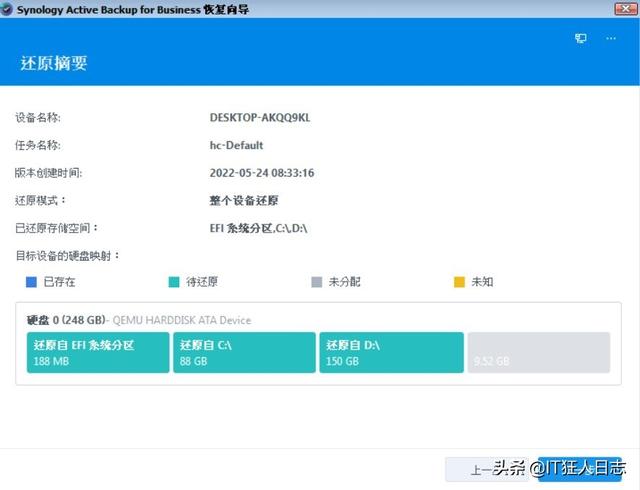Click the remote console monitor icon in header
The height and width of the screenshot is (490, 640).
[x=580, y=38]
